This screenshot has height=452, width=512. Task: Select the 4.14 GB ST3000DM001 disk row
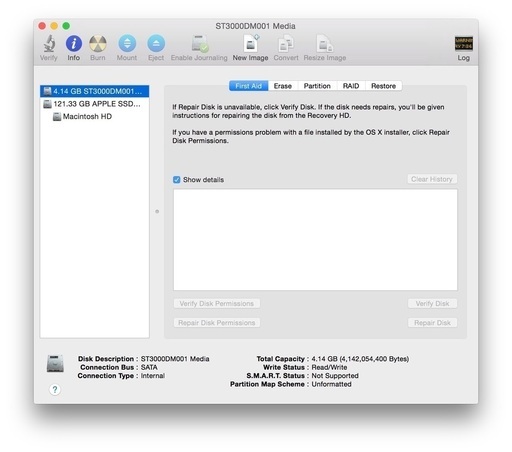click(x=95, y=91)
